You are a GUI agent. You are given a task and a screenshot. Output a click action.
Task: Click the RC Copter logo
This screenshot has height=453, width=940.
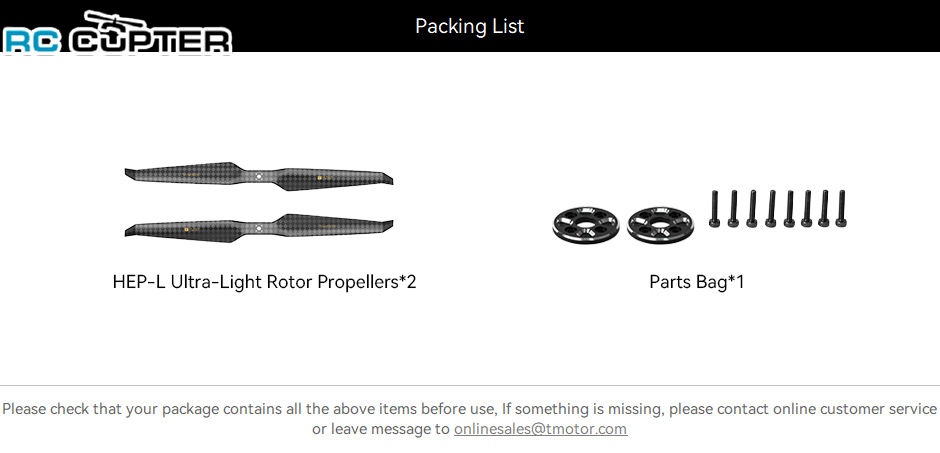117,32
